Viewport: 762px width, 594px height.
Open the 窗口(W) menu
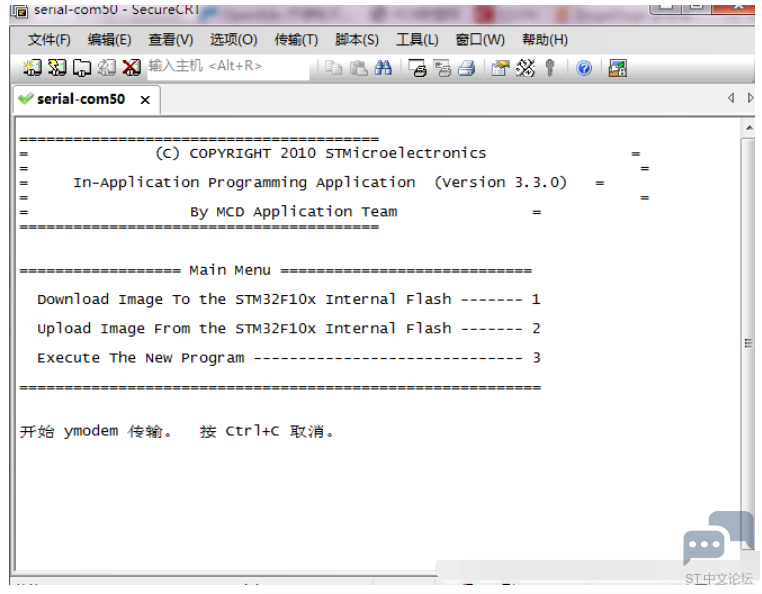point(480,39)
